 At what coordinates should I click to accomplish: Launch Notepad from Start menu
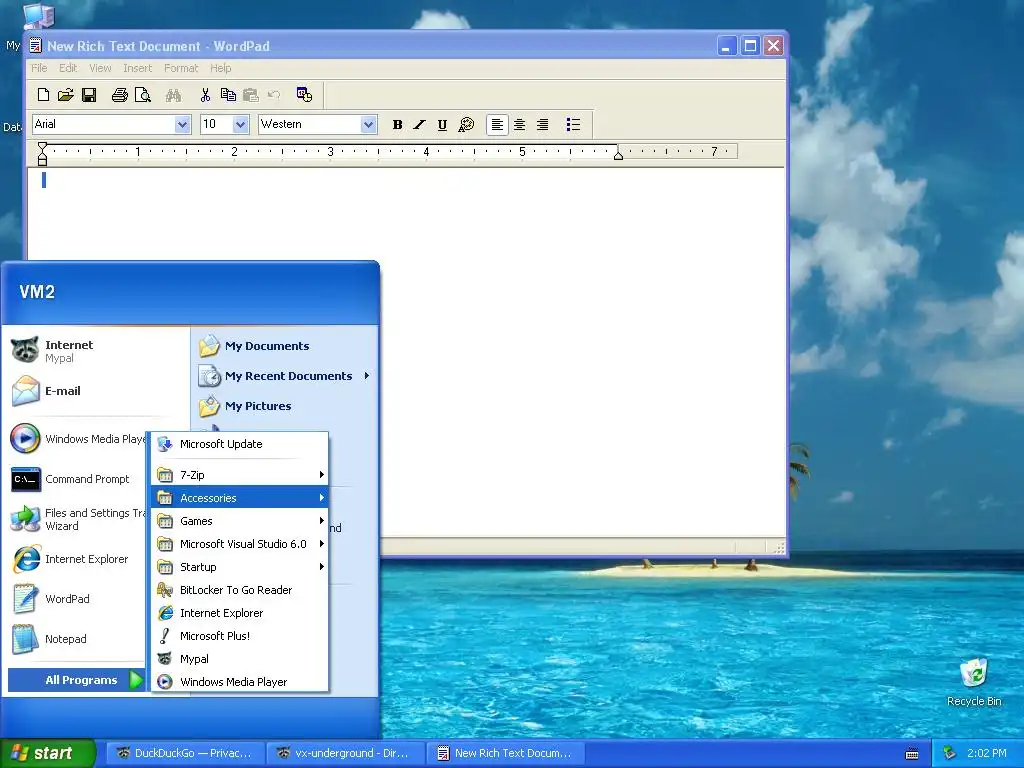75,639
